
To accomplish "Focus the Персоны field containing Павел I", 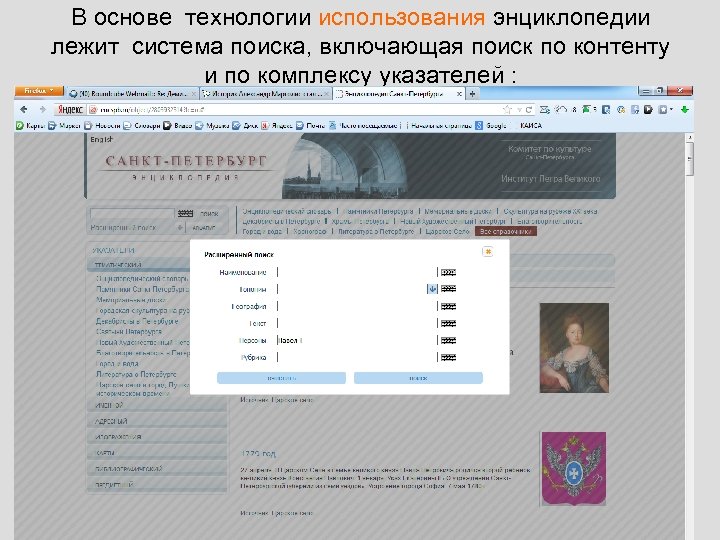I will pos(357,340).
